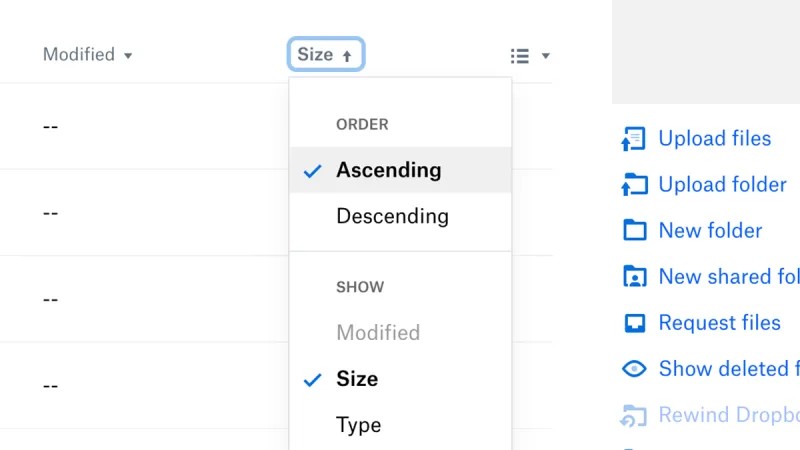Image resolution: width=800 pixels, height=450 pixels.
Task: Open the Request files link
Action: coord(719,322)
